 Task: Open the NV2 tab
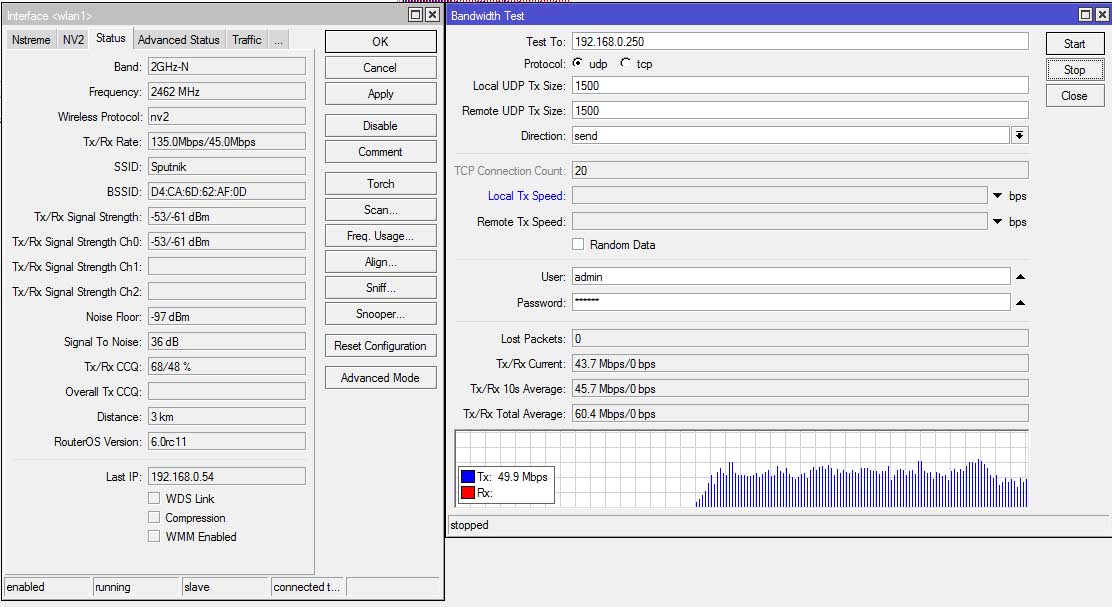[73, 40]
